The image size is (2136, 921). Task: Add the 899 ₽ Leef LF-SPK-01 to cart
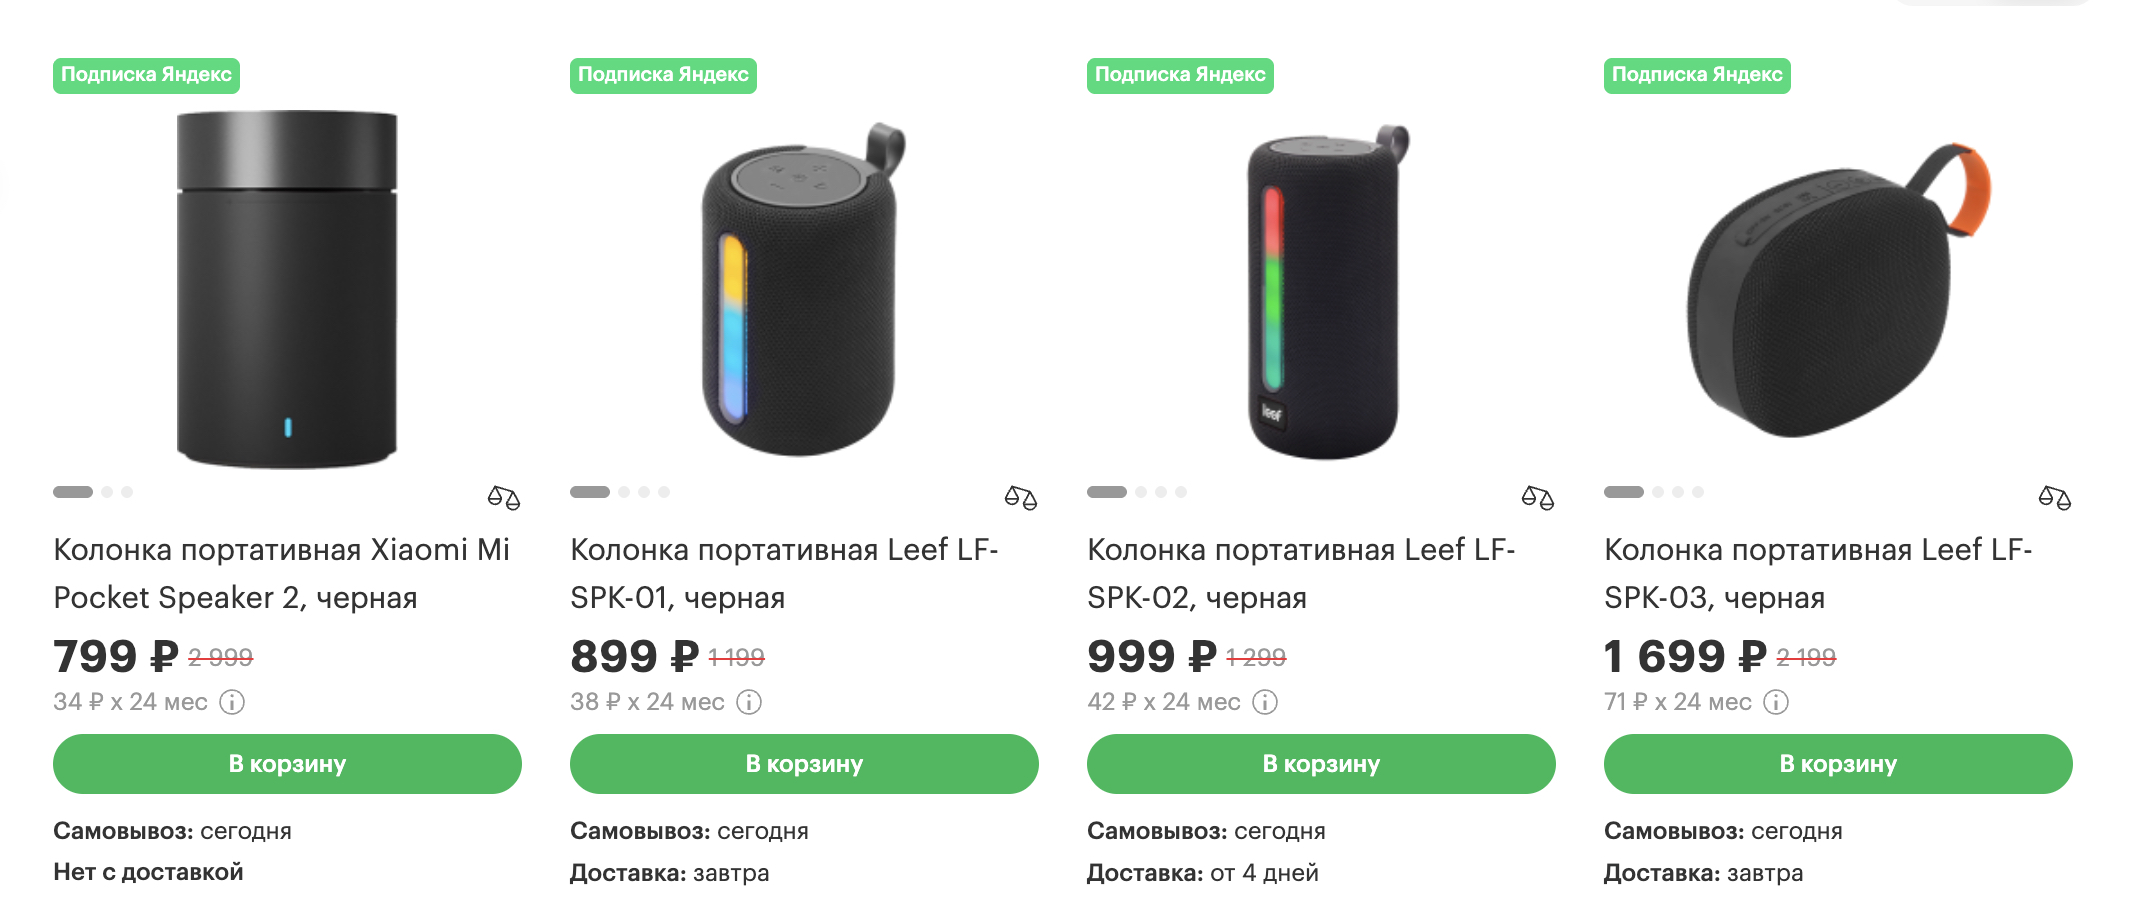804,764
